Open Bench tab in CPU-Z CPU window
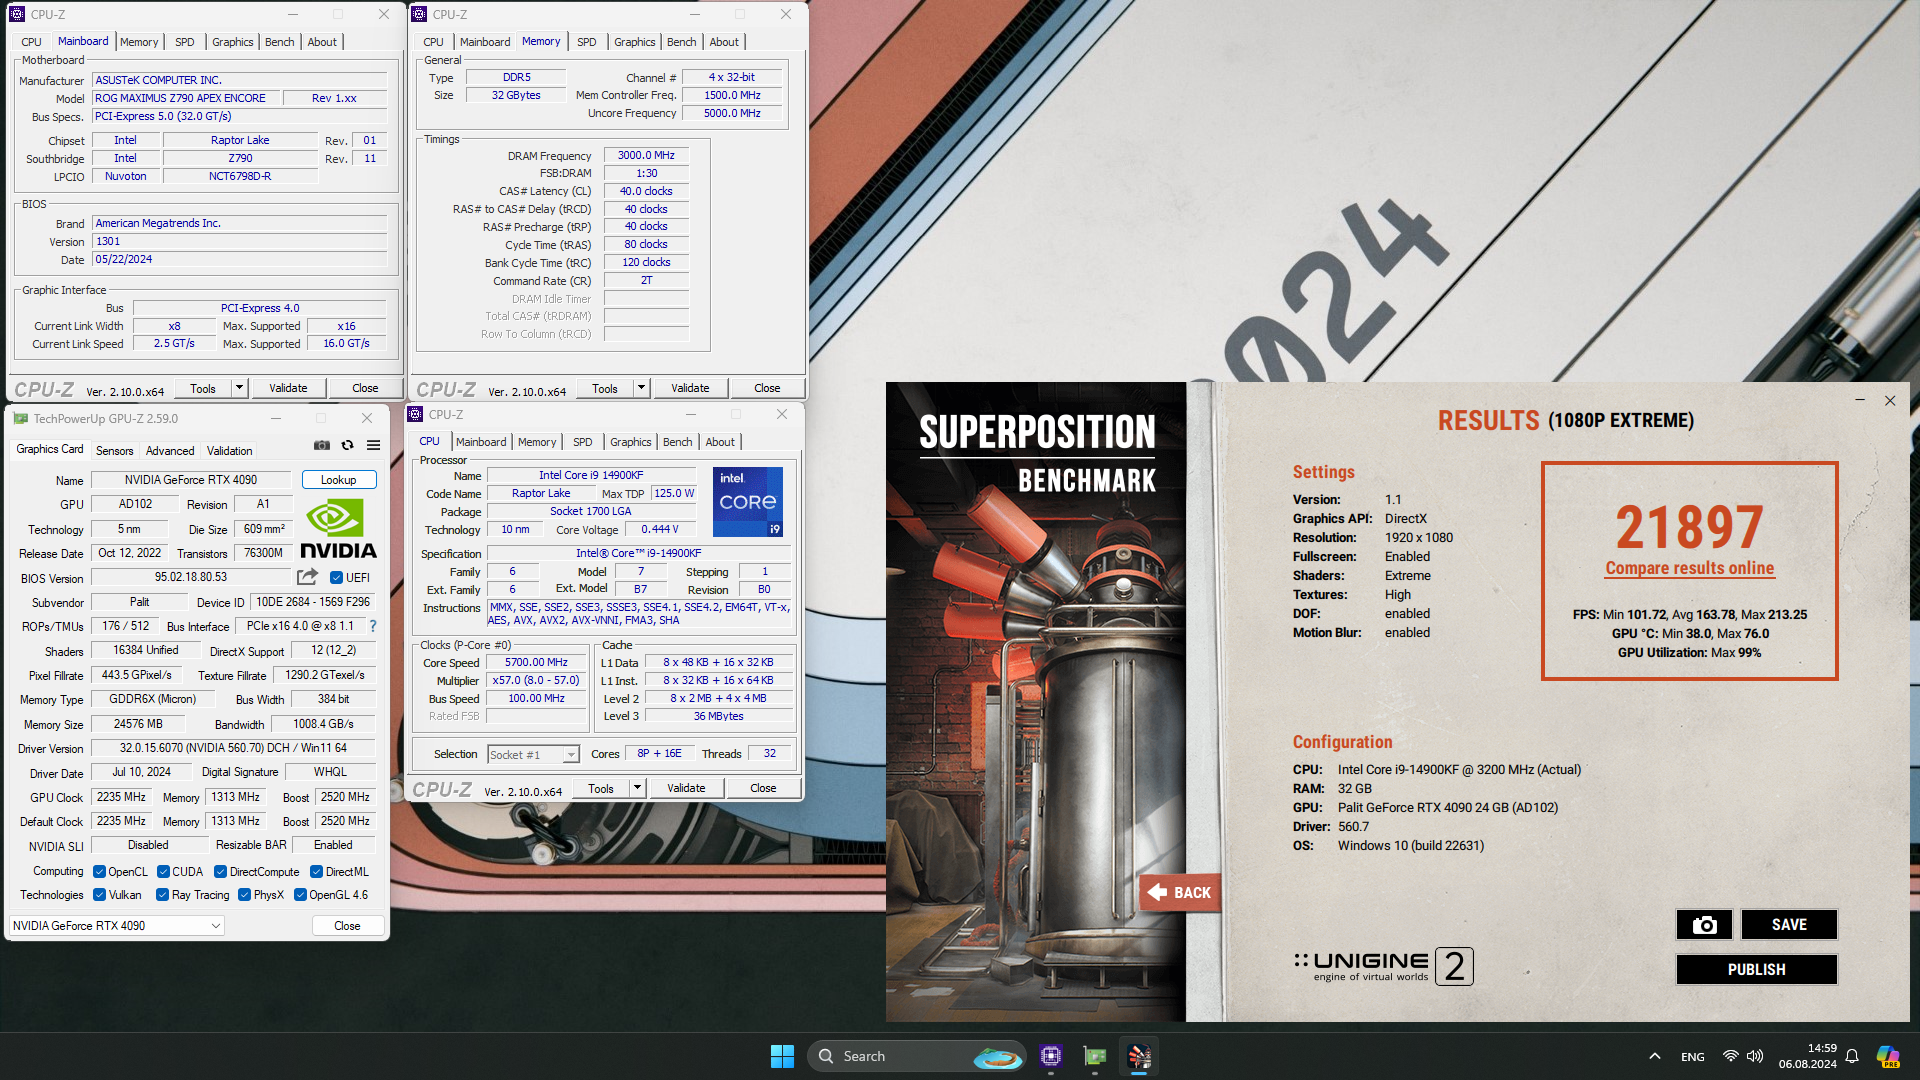 677,442
